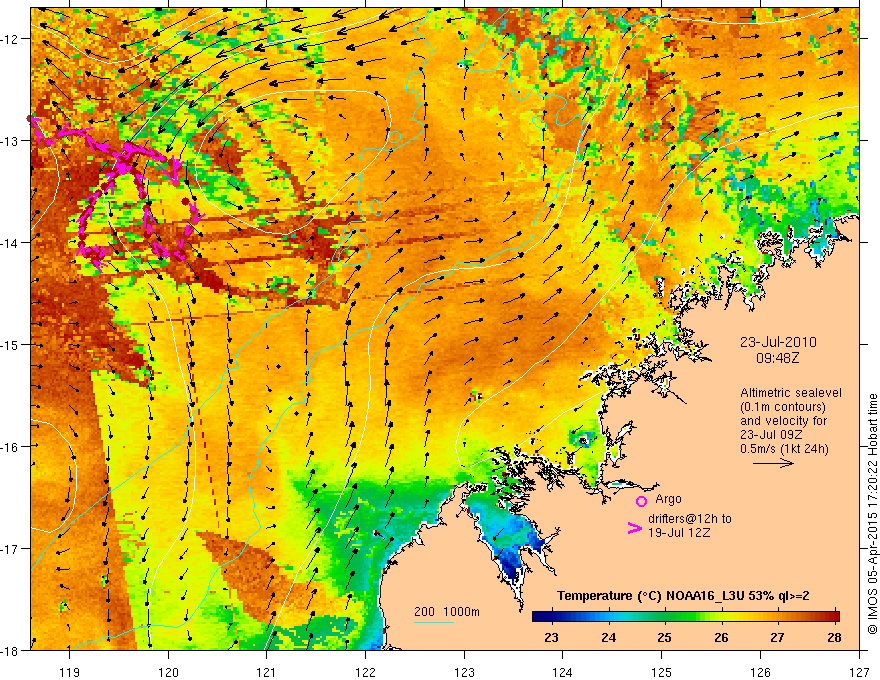
Task: Click color bar label 27
Action: click(777, 637)
